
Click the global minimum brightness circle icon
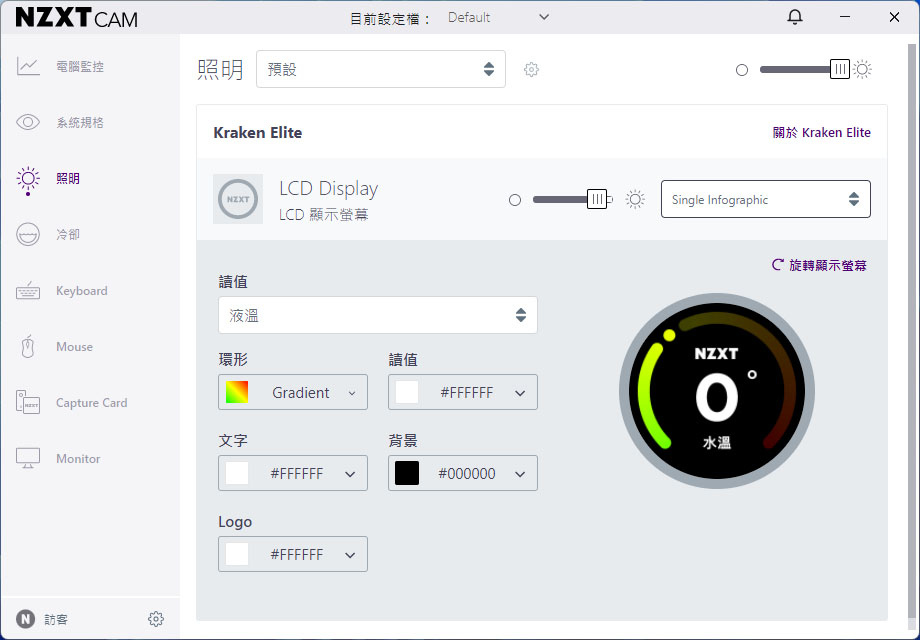coord(742,70)
